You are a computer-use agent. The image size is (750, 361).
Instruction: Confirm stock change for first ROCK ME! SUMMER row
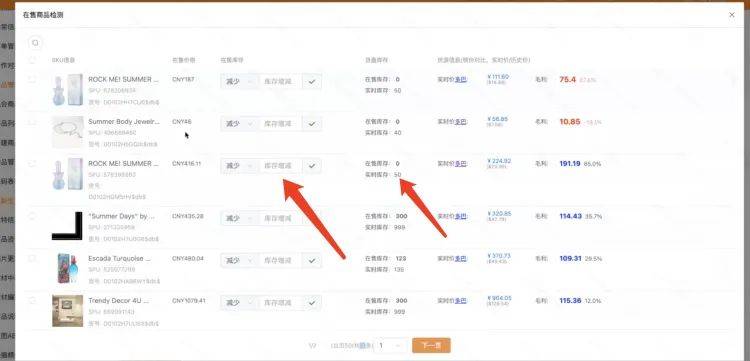[x=312, y=81]
